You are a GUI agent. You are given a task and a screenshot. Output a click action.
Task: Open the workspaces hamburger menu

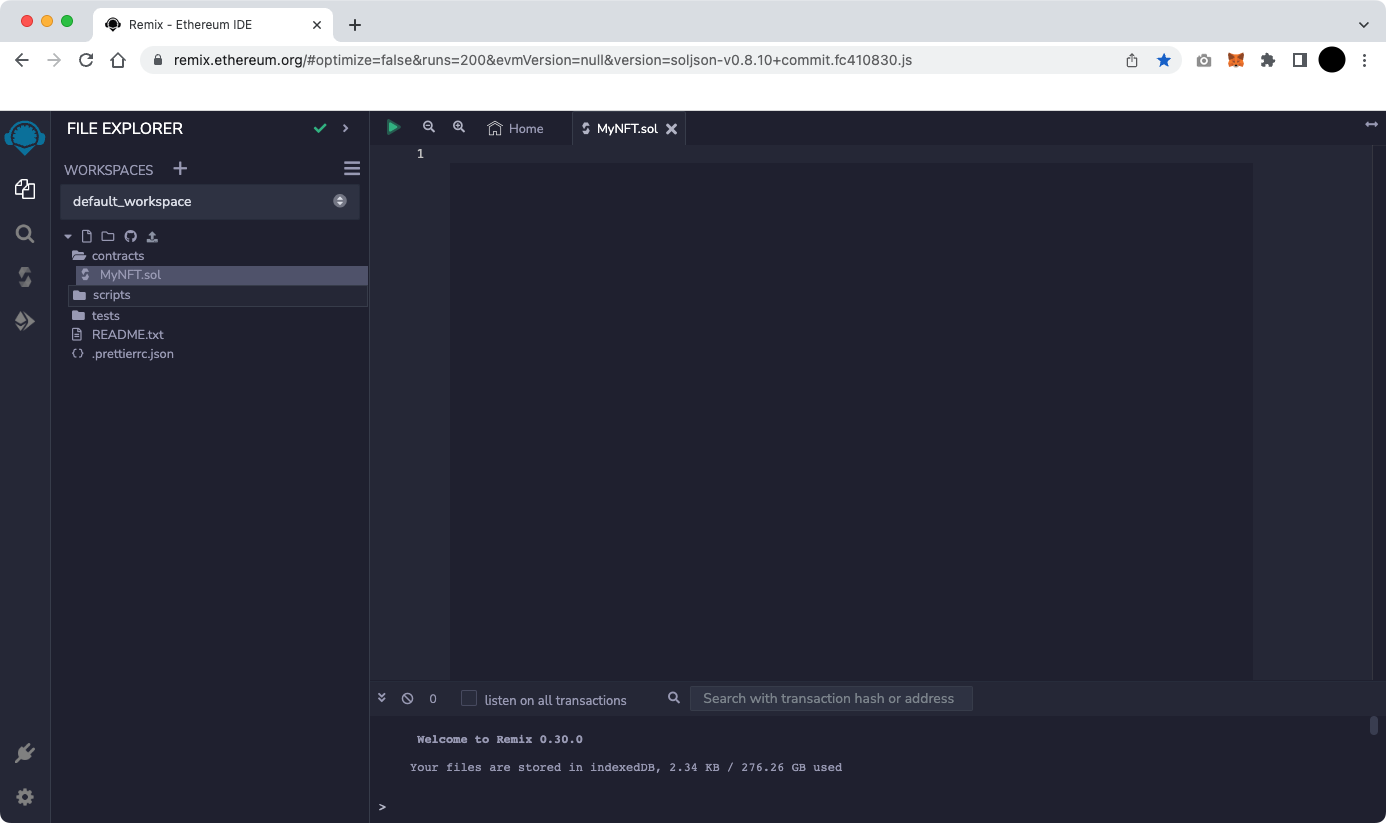[x=352, y=169]
